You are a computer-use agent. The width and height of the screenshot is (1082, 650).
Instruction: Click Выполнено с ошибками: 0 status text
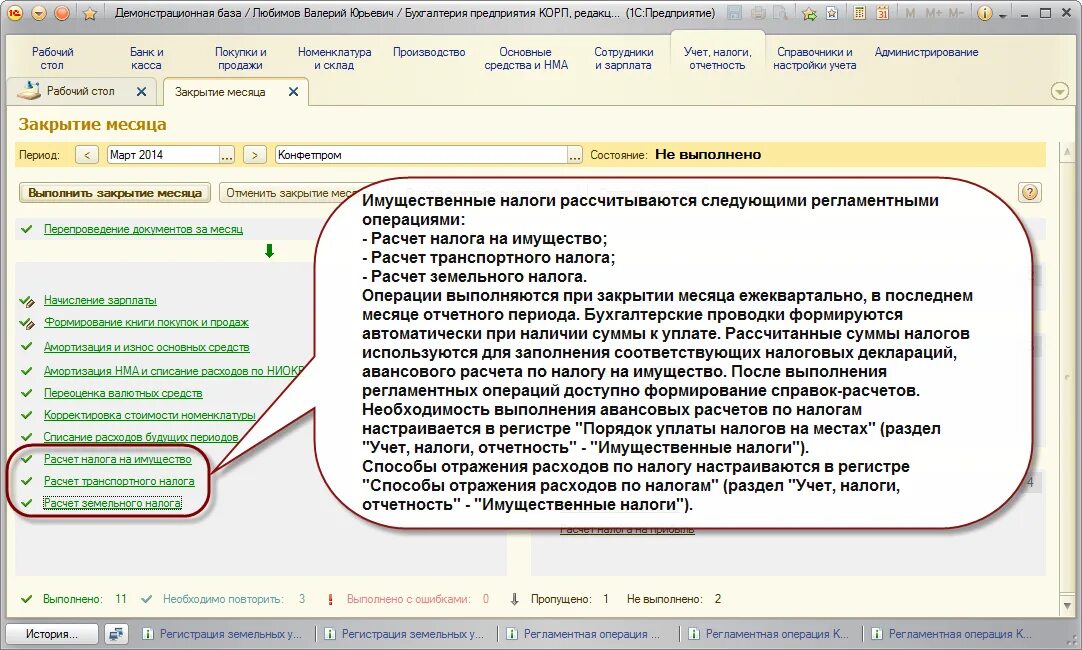click(x=417, y=599)
